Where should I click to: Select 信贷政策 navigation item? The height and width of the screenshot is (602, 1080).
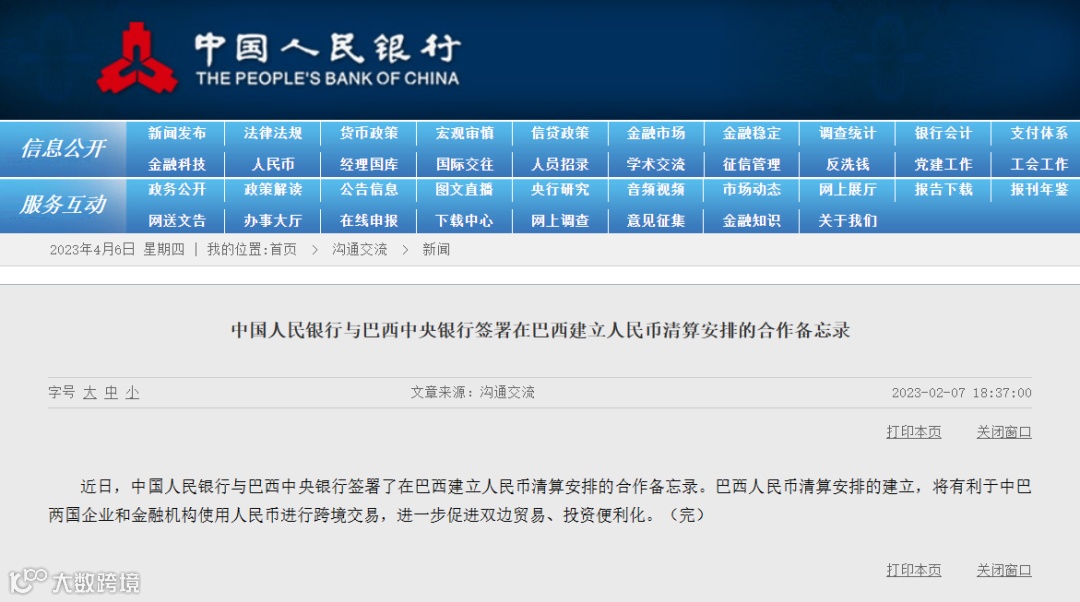click(560, 133)
